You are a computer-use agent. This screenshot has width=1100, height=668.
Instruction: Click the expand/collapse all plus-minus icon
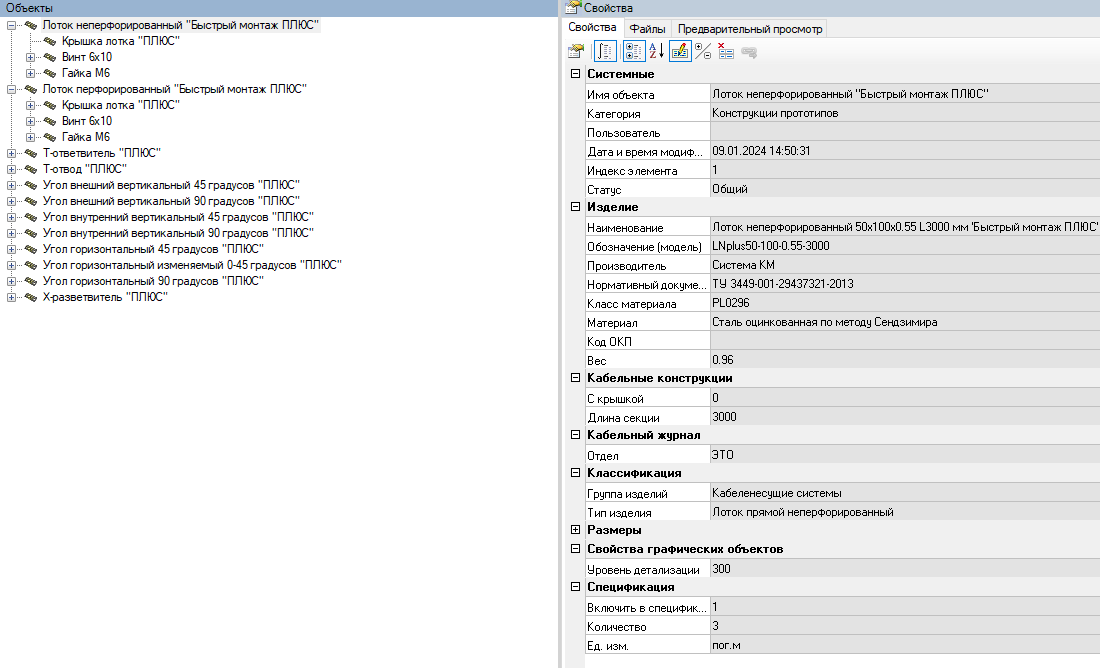click(x=703, y=51)
